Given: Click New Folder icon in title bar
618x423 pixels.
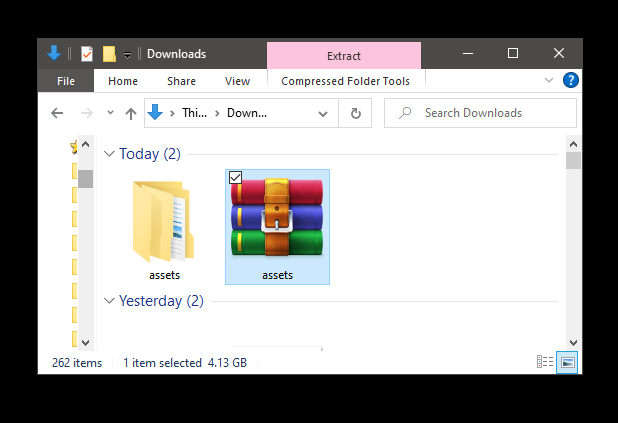Looking at the screenshot, I should [x=109, y=54].
